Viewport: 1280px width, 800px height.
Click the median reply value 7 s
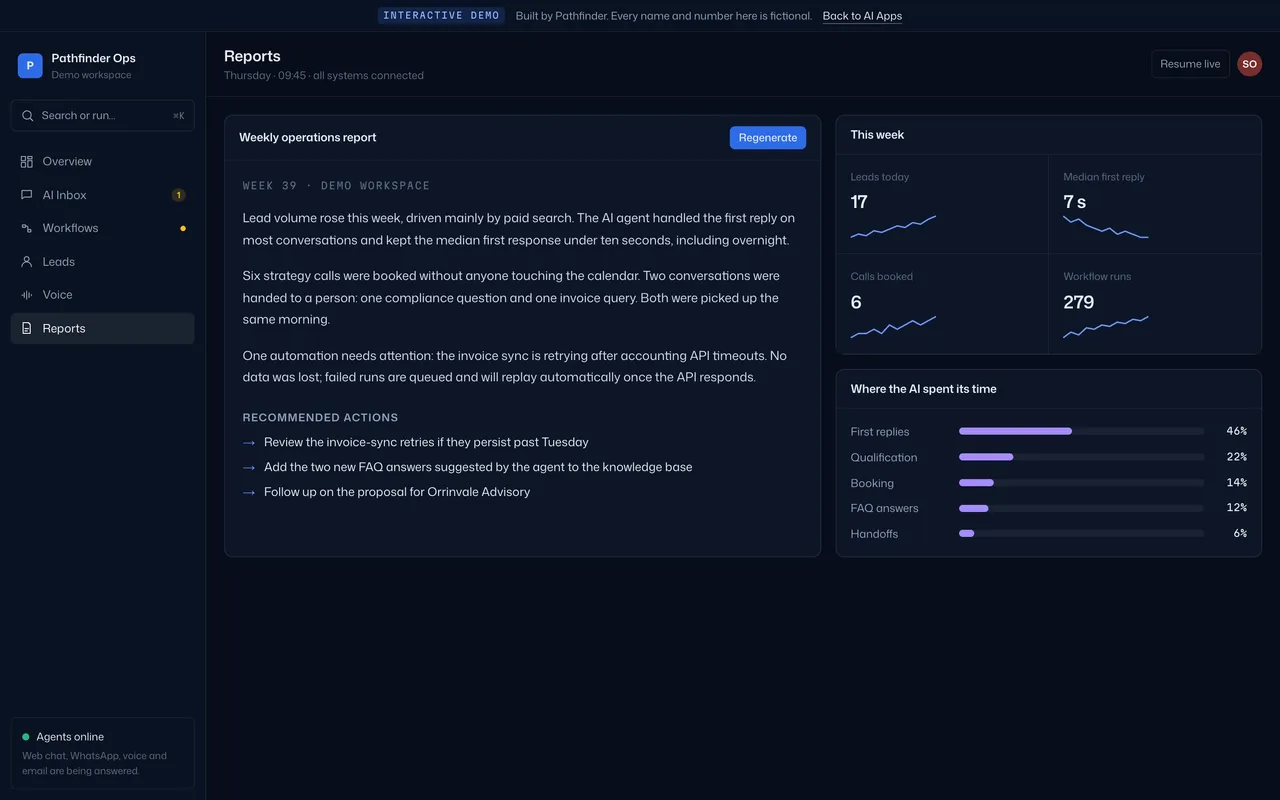click(1075, 202)
